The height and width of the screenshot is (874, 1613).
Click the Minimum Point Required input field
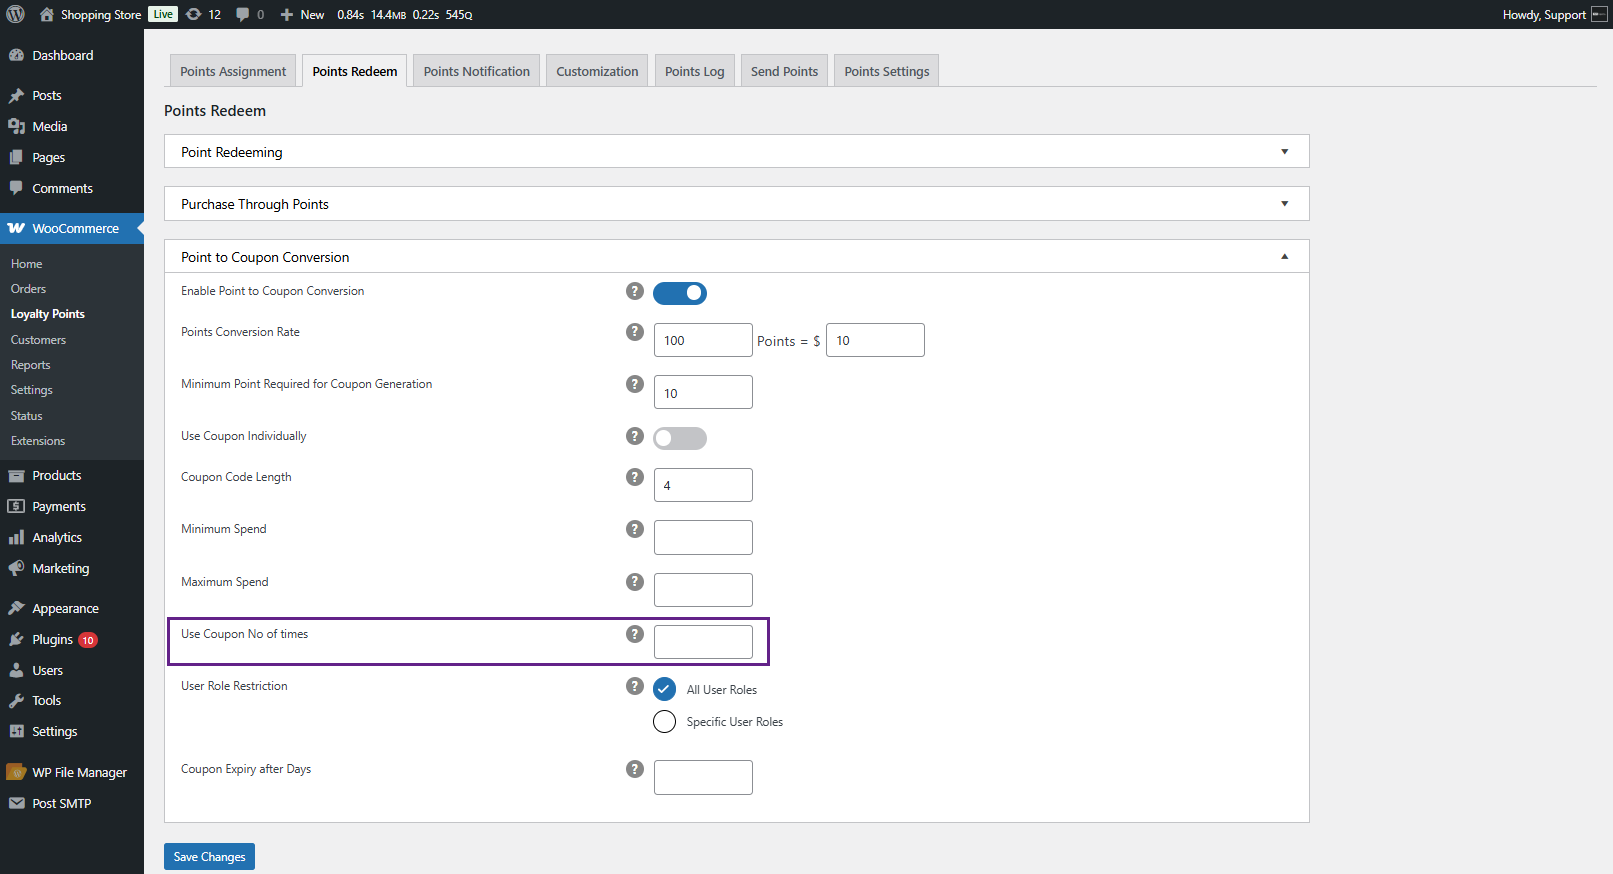(703, 392)
